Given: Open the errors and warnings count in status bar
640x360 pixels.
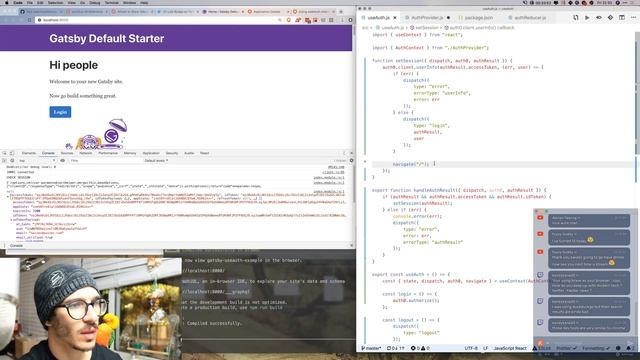Looking at the screenshot, I should 420,348.
